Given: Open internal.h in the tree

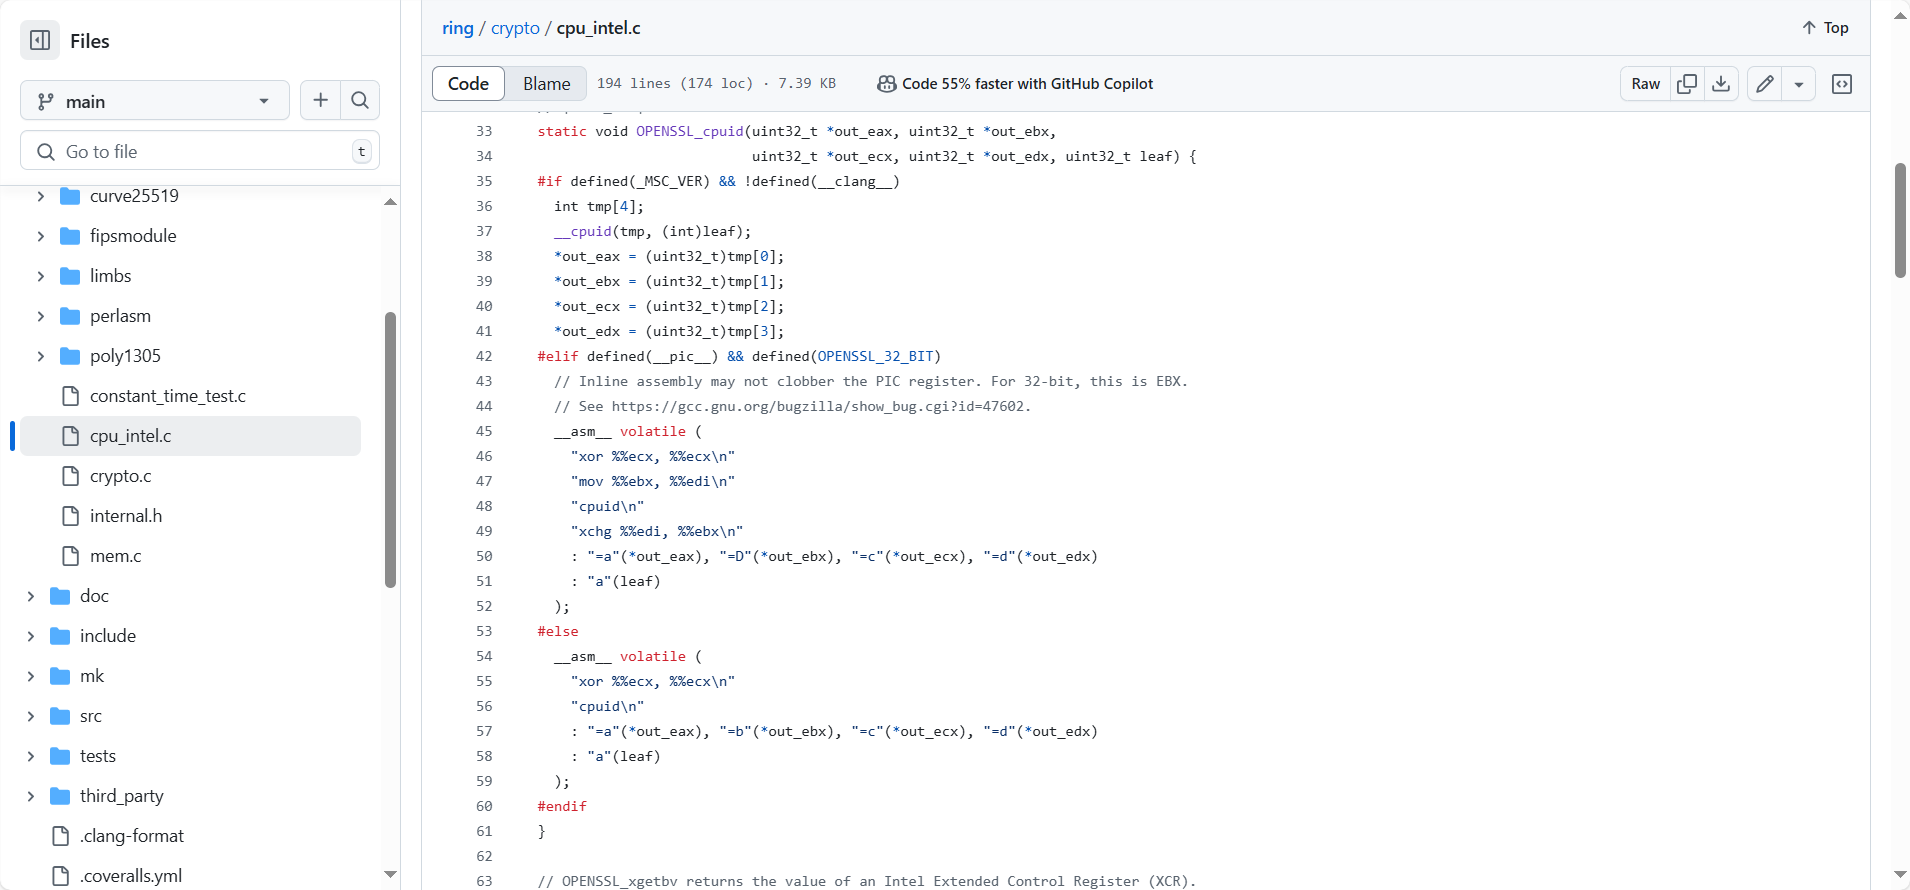Looking at the screenshot, I should pos(125,516).
